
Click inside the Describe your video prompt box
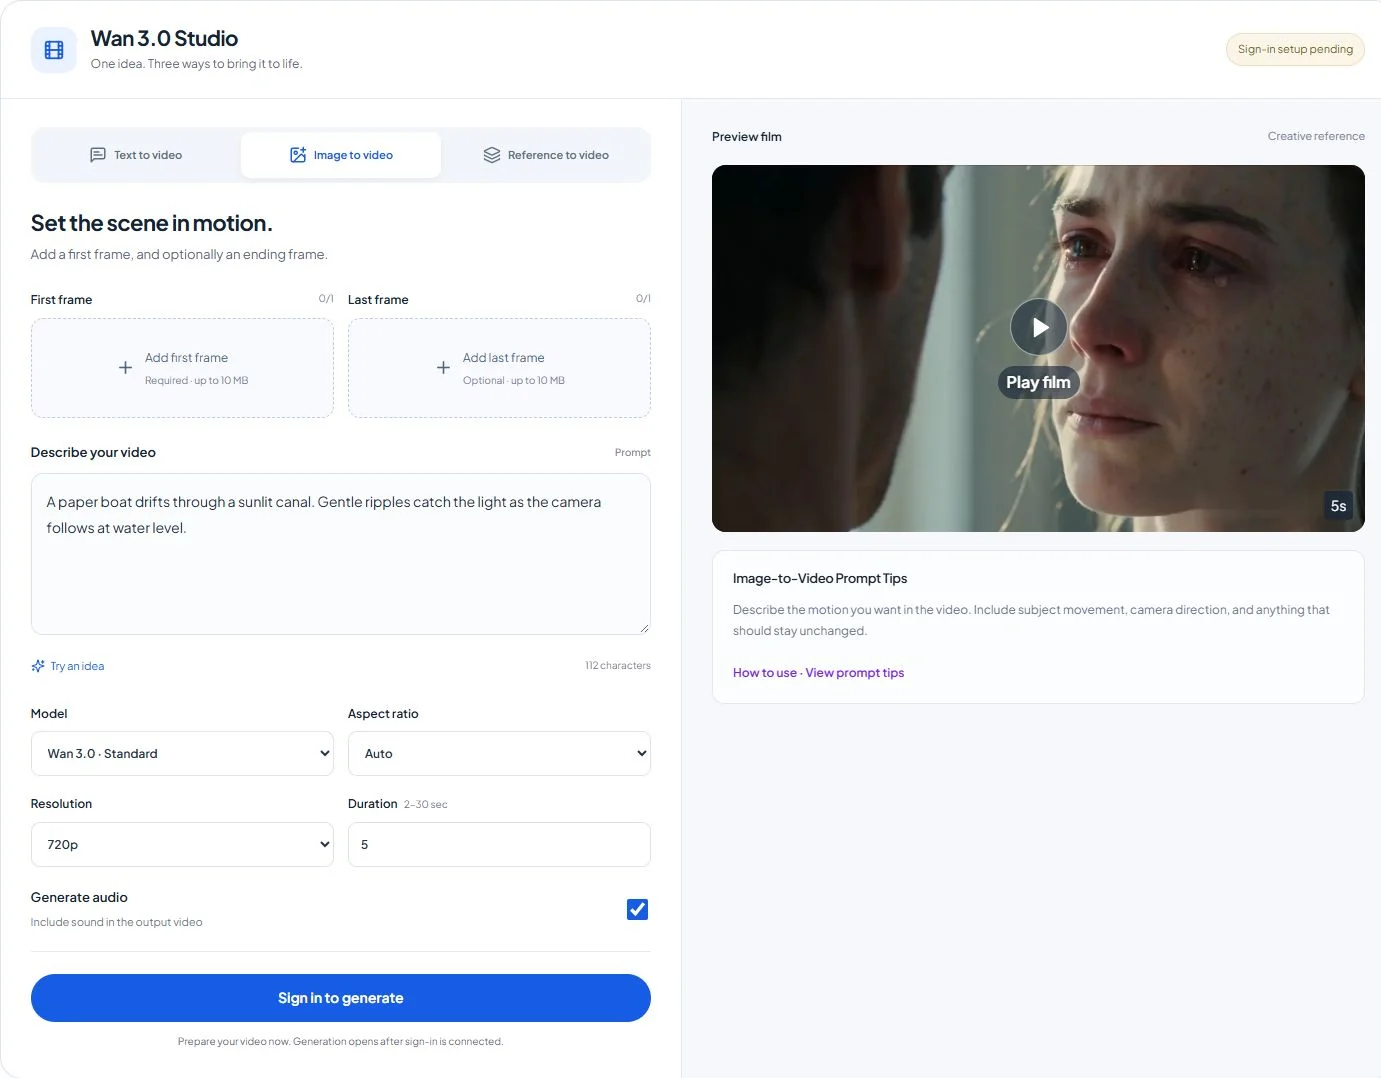pyautogui.click(x=341, y=554)
